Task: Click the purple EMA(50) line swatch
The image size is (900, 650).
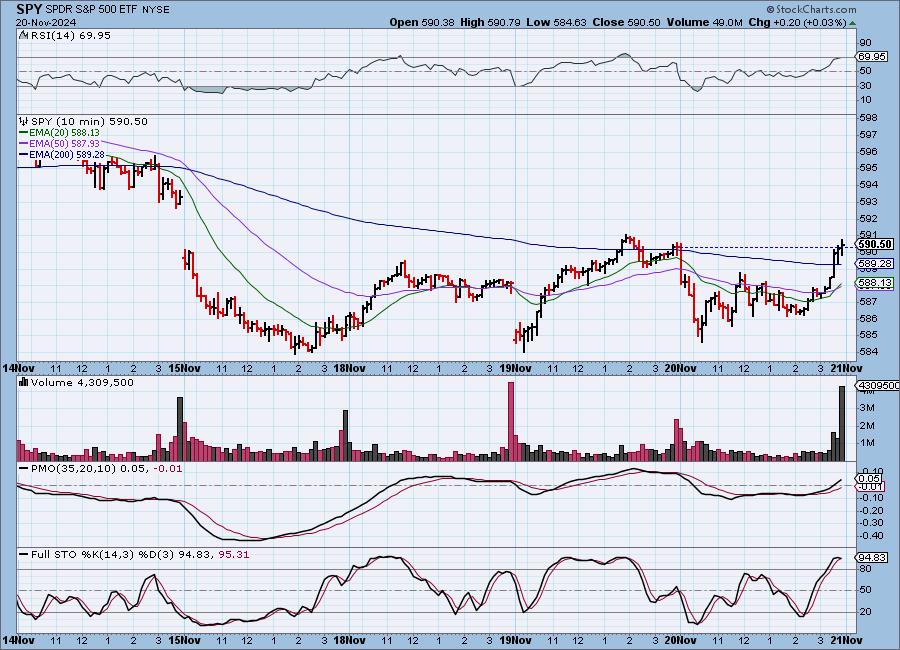Action: (x=24, y=144)
